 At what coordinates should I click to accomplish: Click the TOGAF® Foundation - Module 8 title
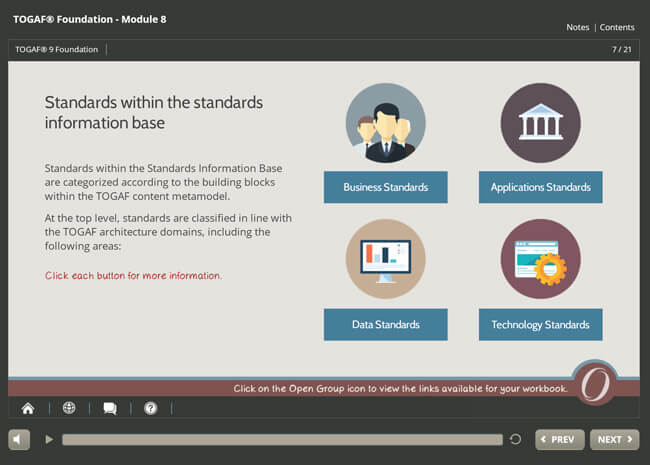point(90,19)
